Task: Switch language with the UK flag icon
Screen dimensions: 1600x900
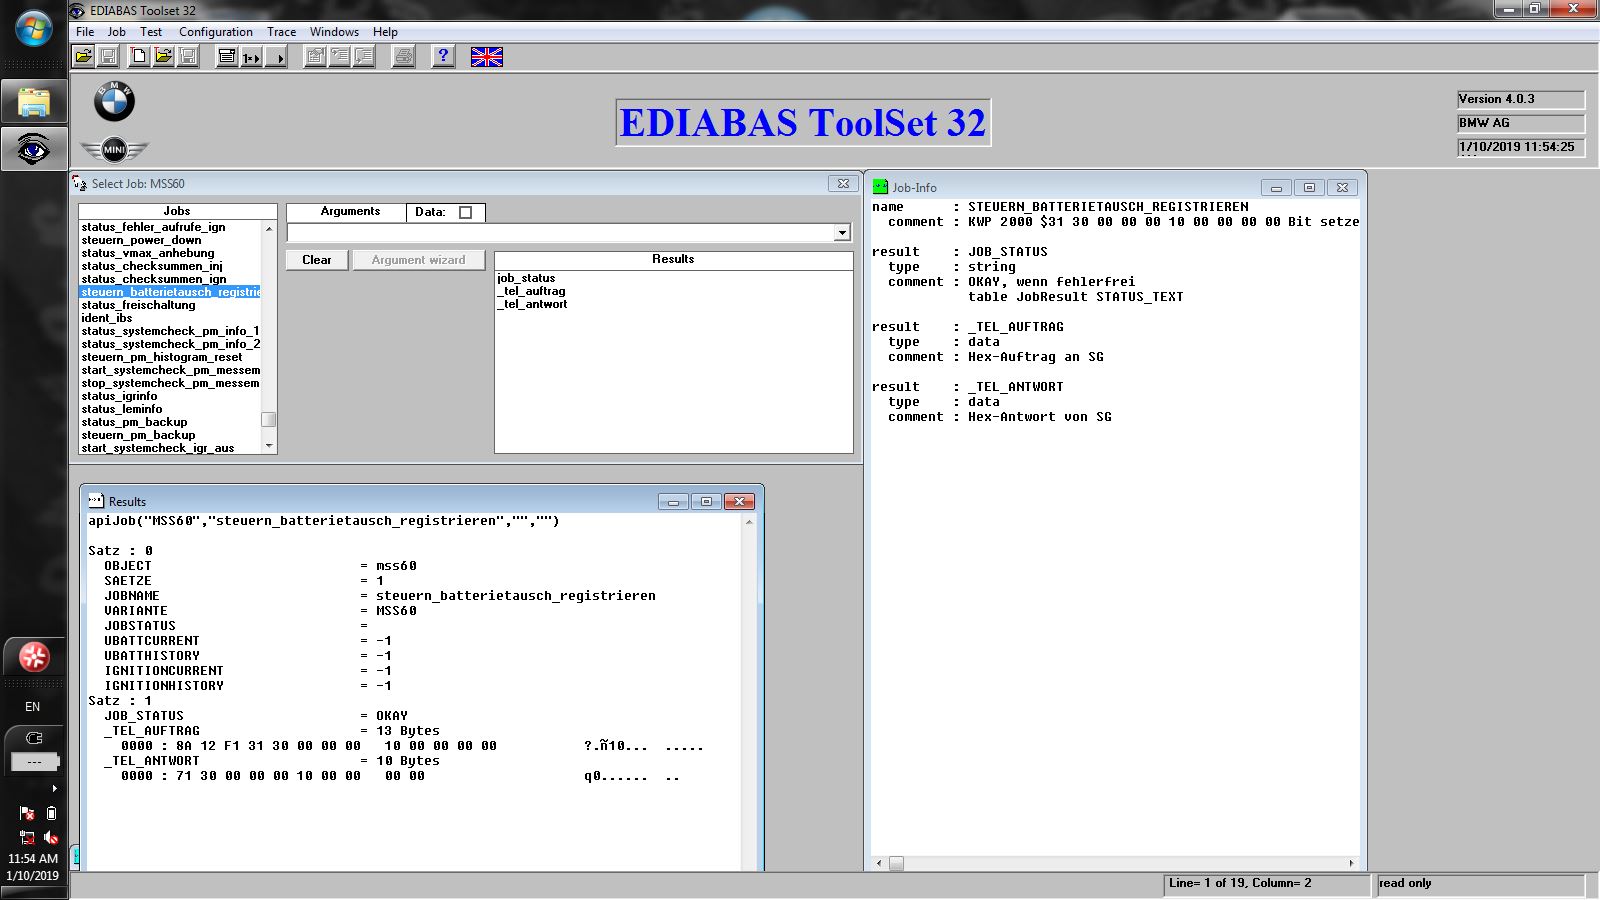Action: (487, 57)
